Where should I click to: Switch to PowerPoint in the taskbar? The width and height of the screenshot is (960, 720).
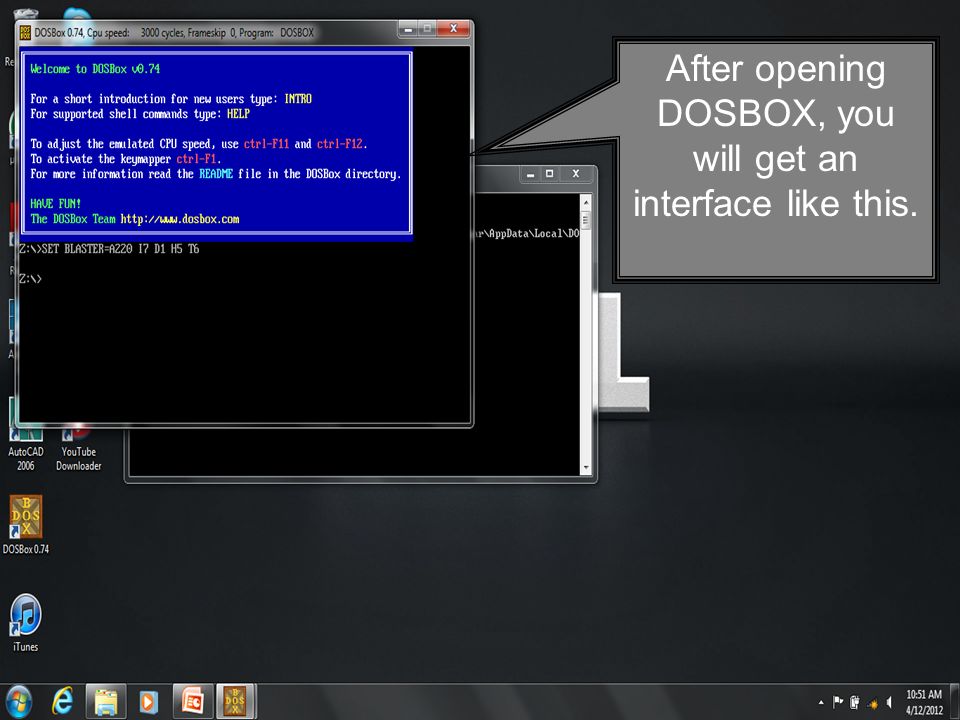tap(193, 702)
